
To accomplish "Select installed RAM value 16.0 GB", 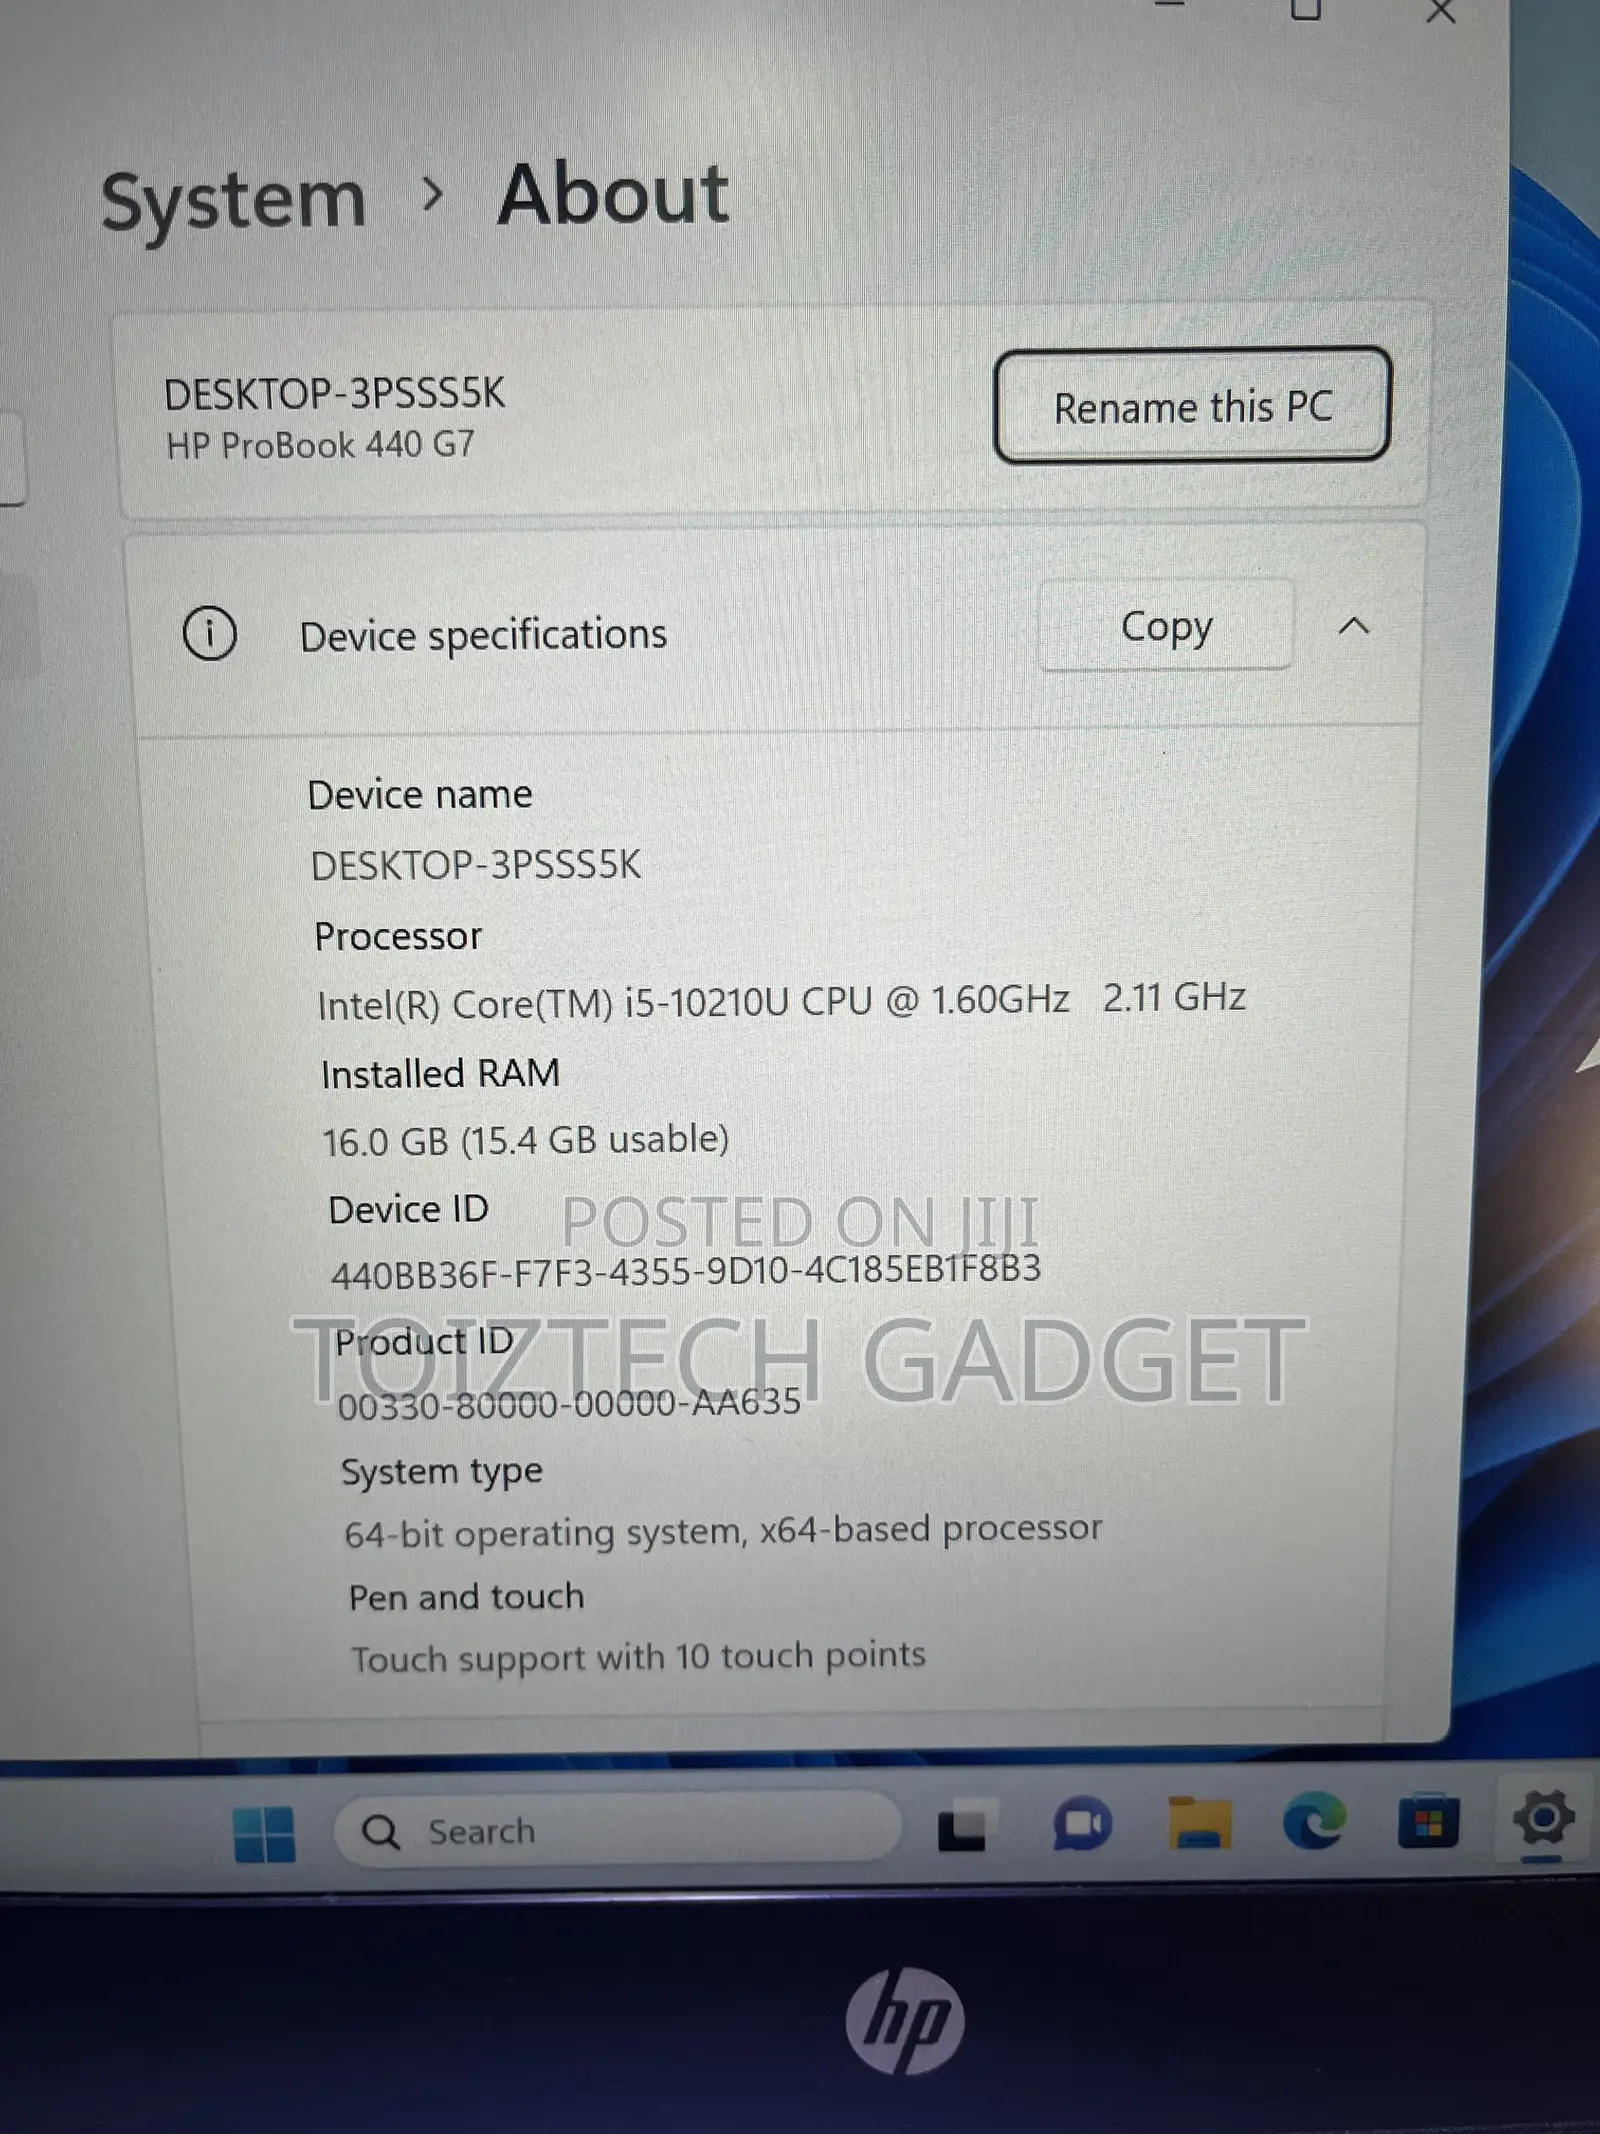I will tap(525, 1140).
